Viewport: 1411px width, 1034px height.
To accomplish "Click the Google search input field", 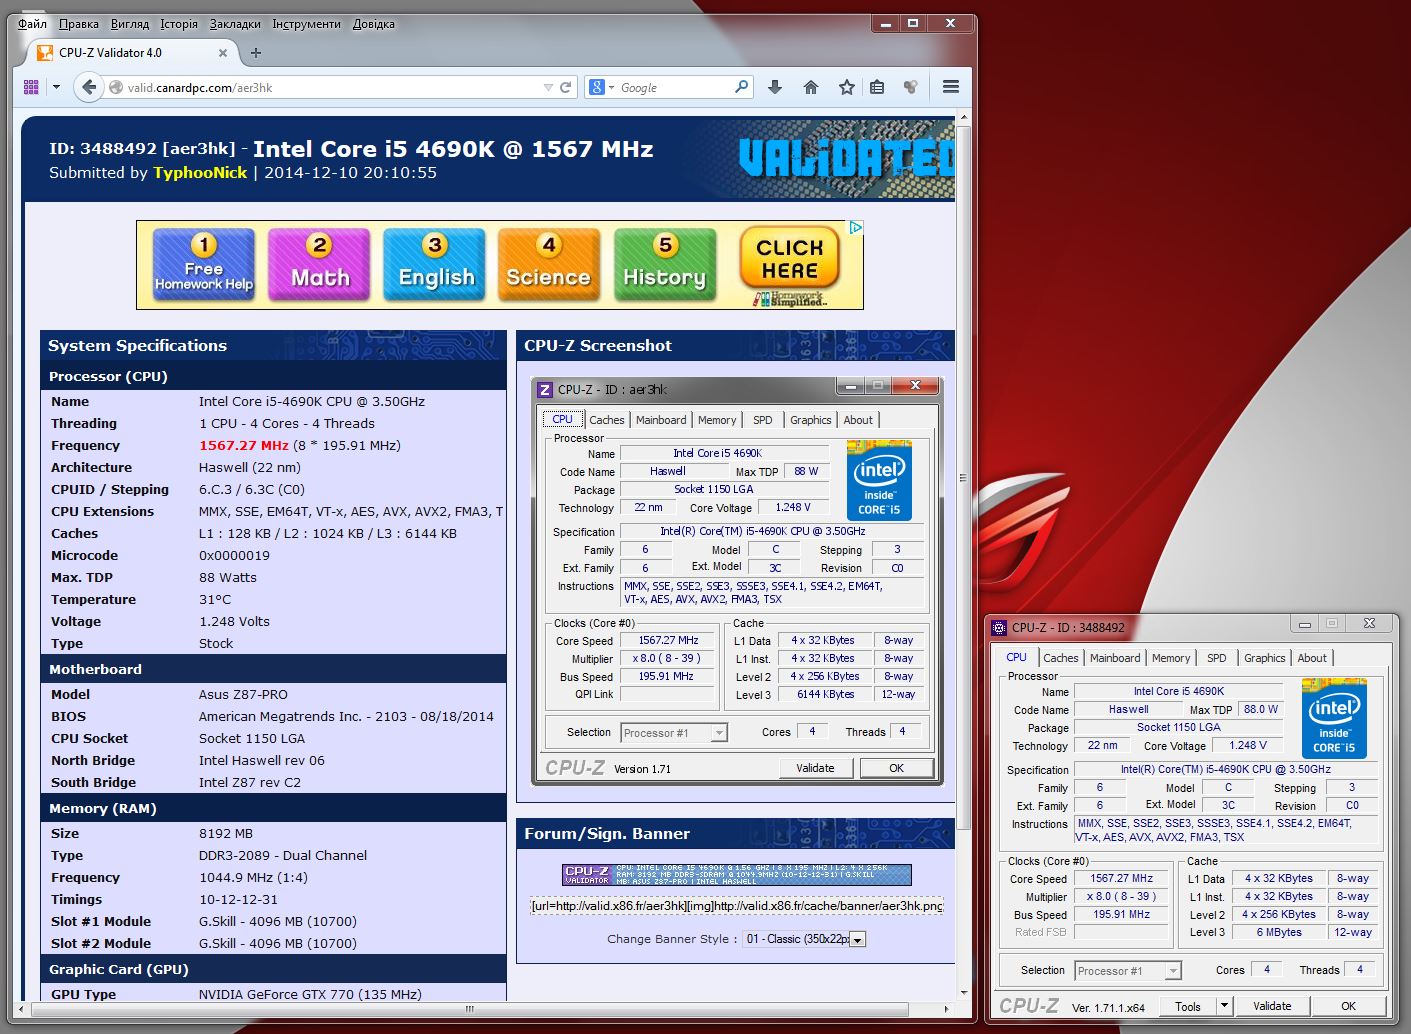I will tap(676, 88).
